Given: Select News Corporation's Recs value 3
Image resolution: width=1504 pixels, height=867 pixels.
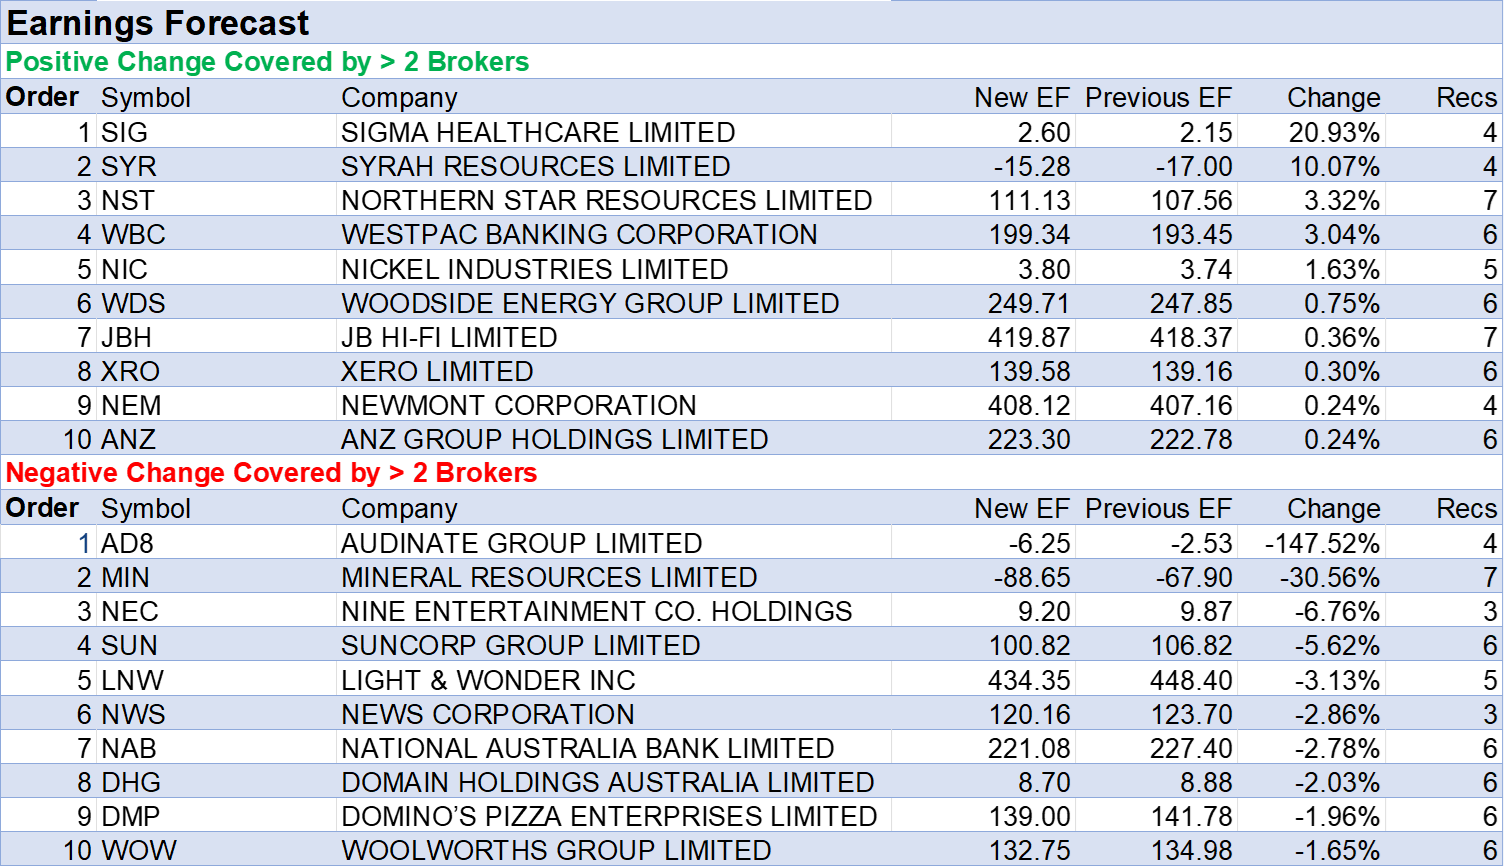Looking at the screenshot, I should (x=1489, y=715).
